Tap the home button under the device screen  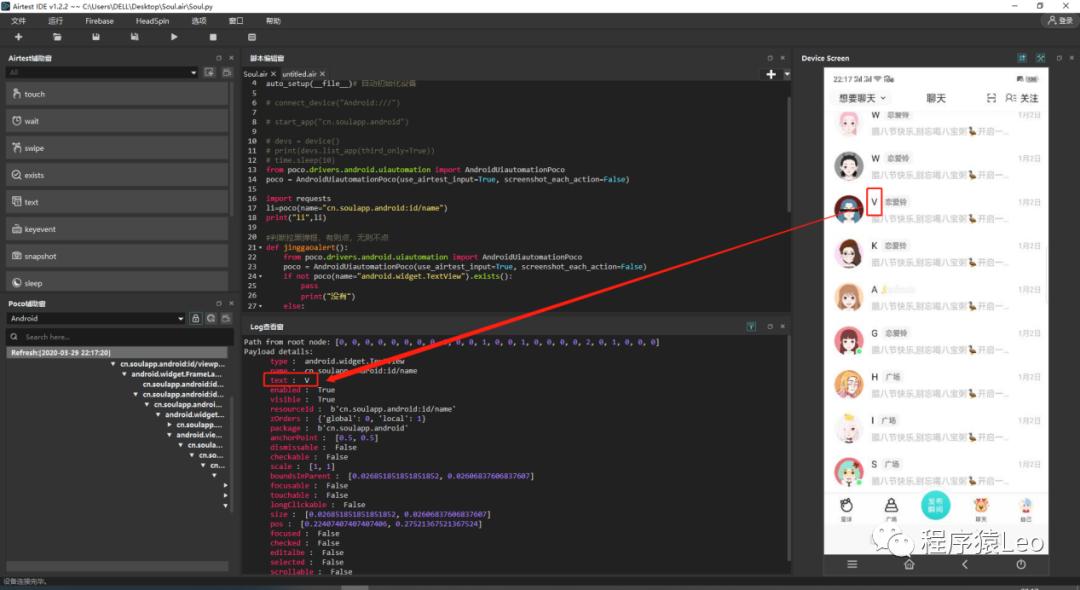[x=908, y=564]
